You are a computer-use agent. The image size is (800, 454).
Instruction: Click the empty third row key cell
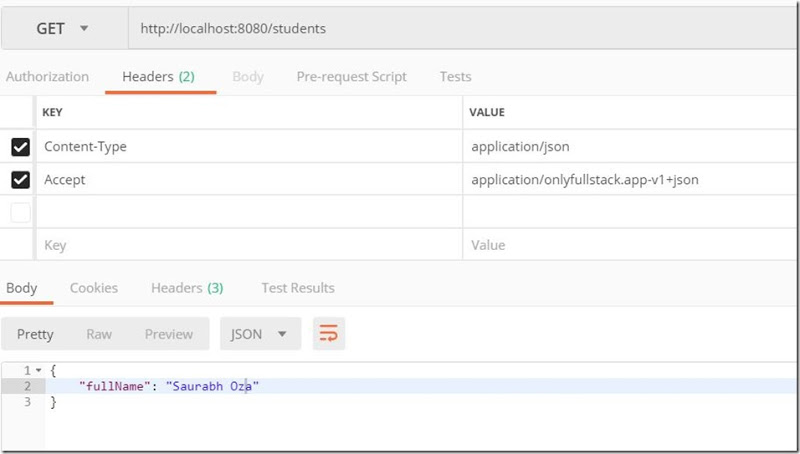pyautogui.click(x=249, y=212)
